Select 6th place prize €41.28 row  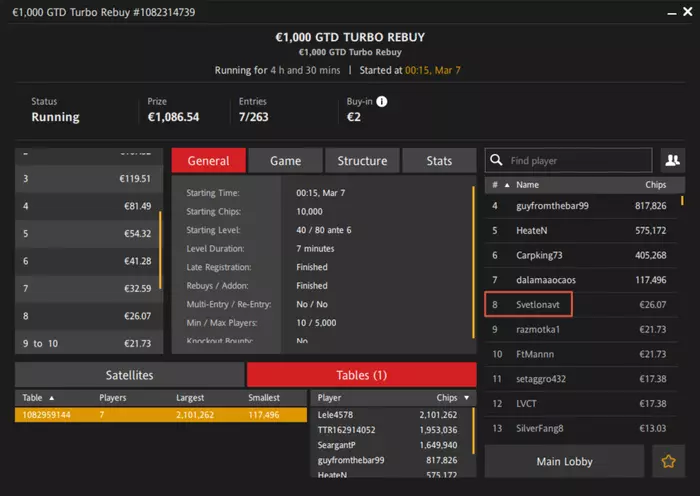point(88,261)
